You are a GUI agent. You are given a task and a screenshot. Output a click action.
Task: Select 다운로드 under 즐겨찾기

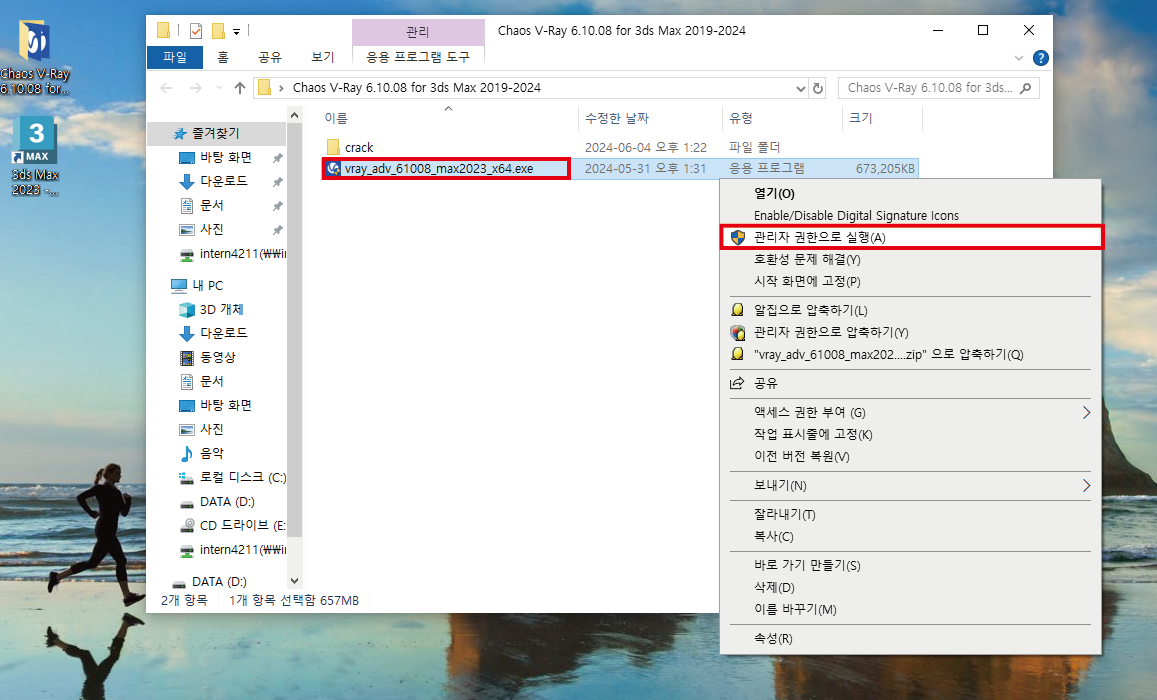pyautogui.click(x=224, y=181)
